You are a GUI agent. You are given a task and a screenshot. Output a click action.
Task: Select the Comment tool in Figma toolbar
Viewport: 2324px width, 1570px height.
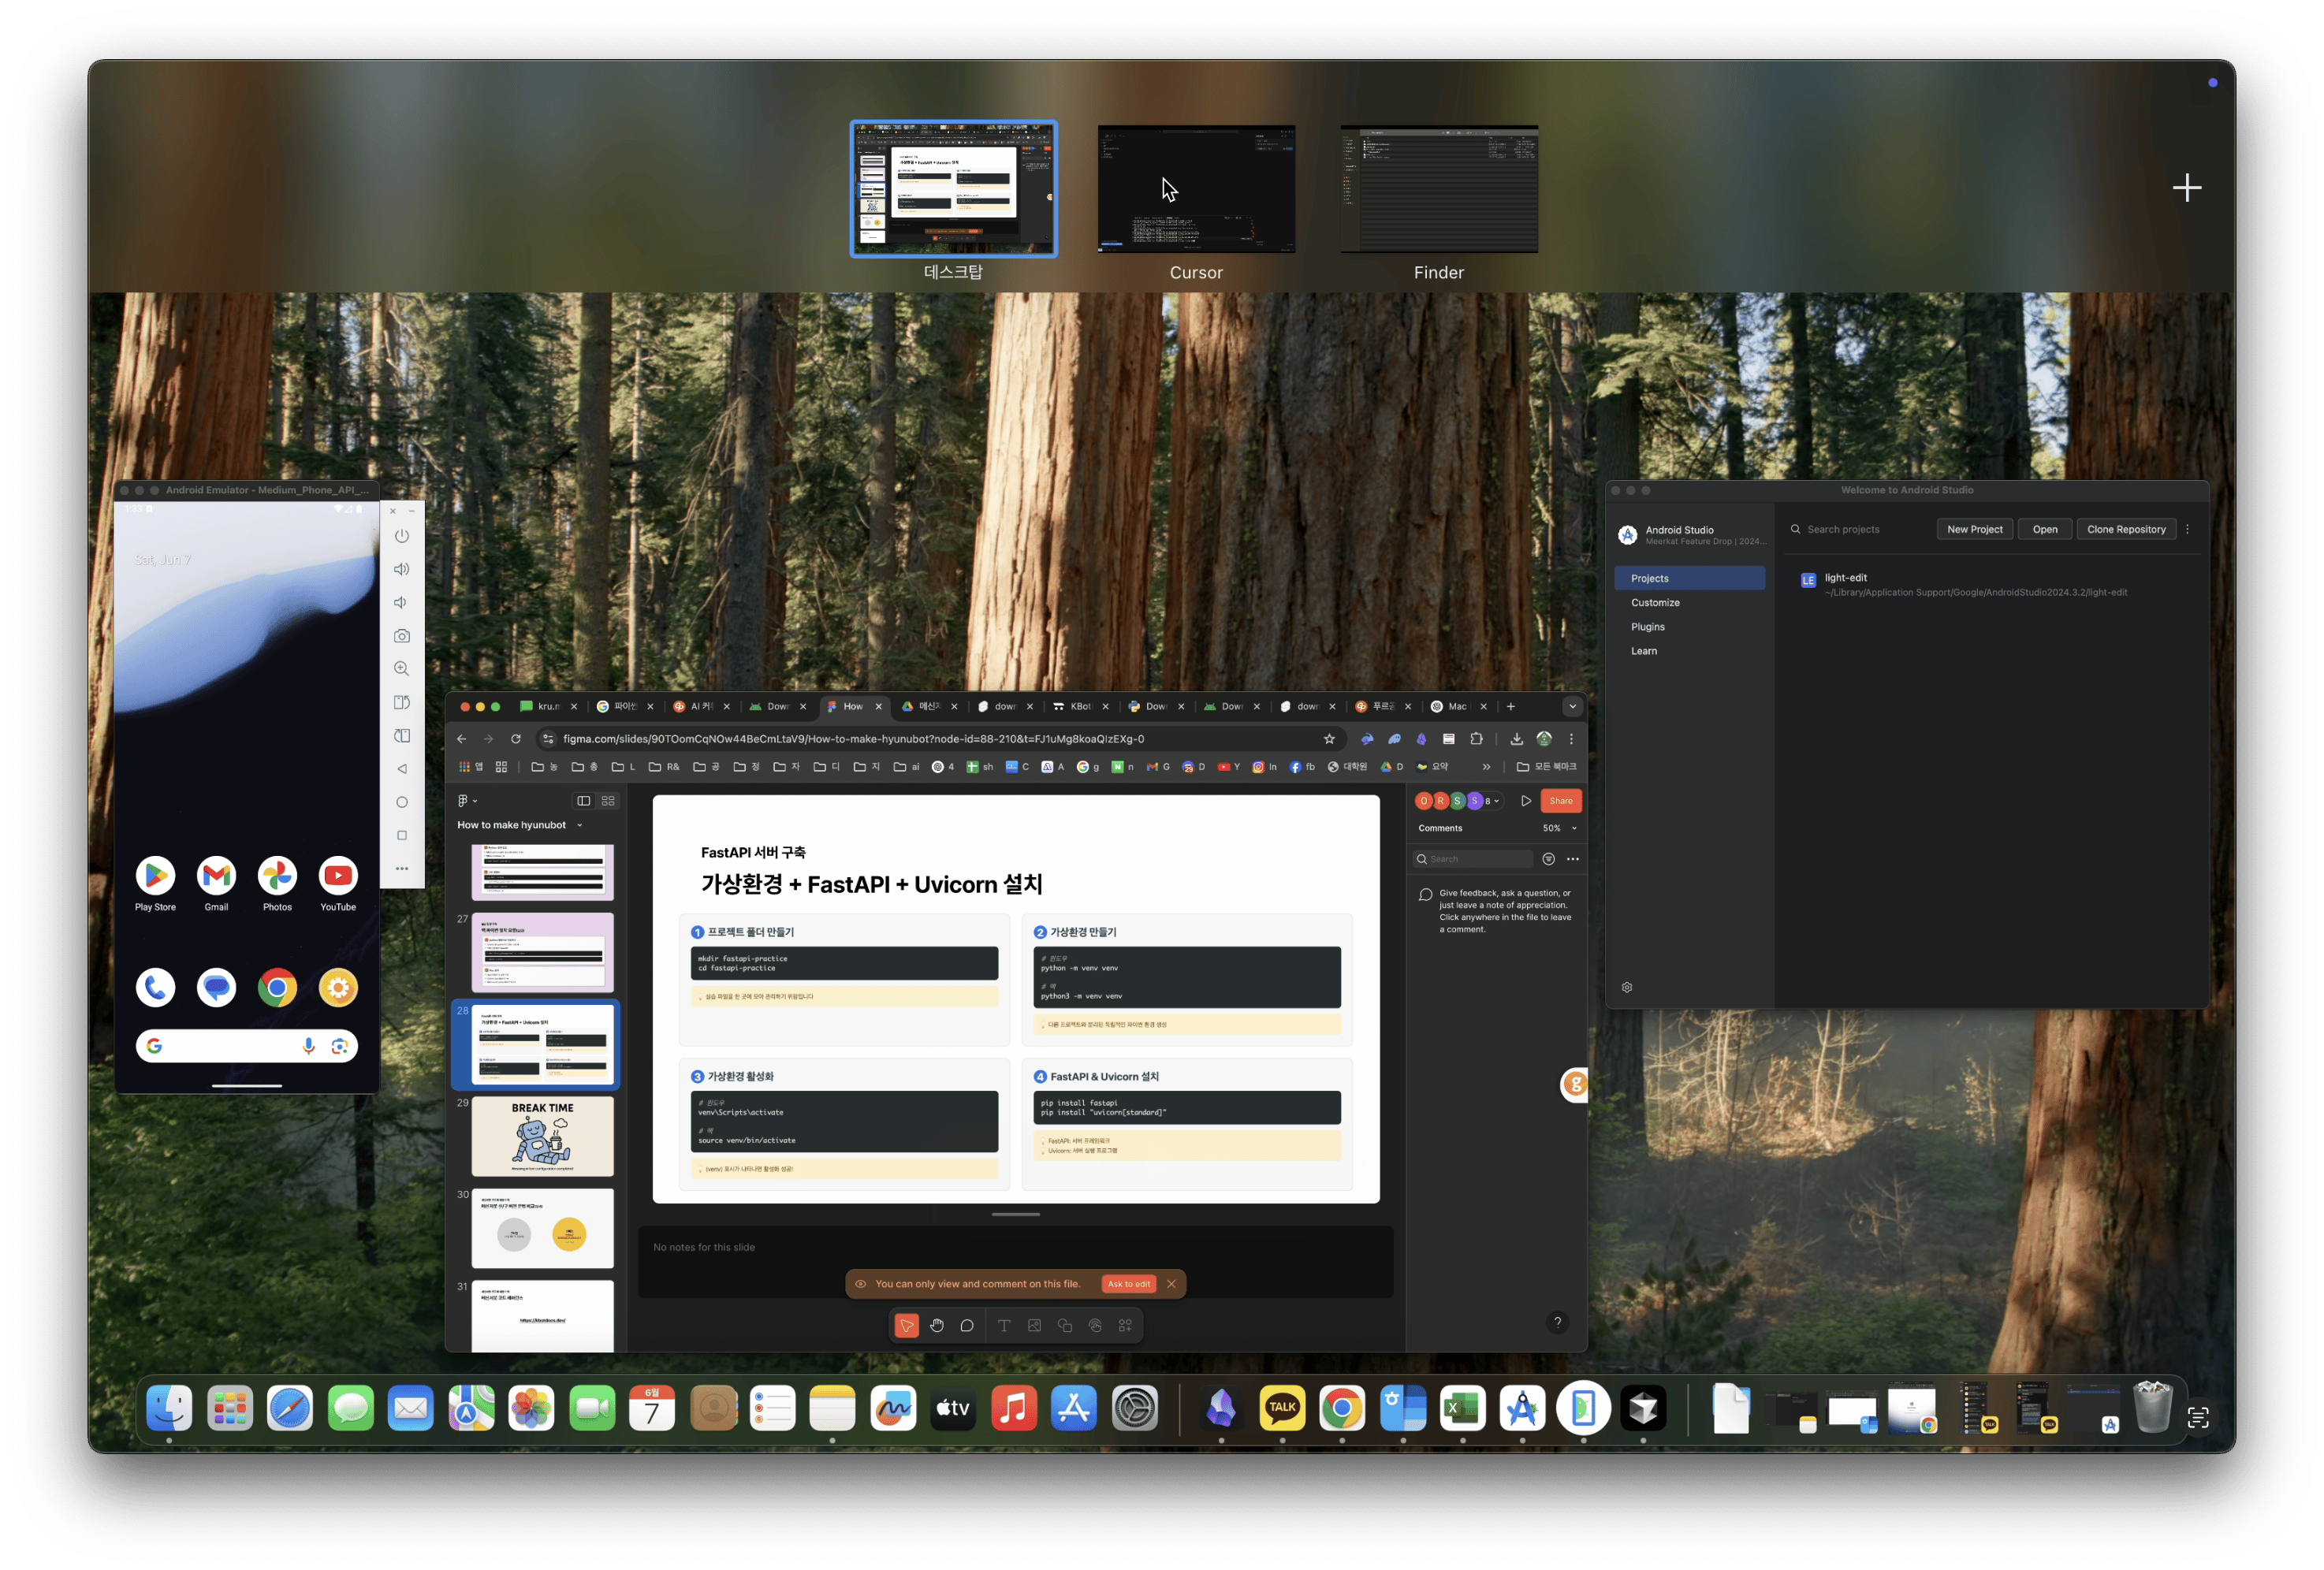coord(967,1325)
